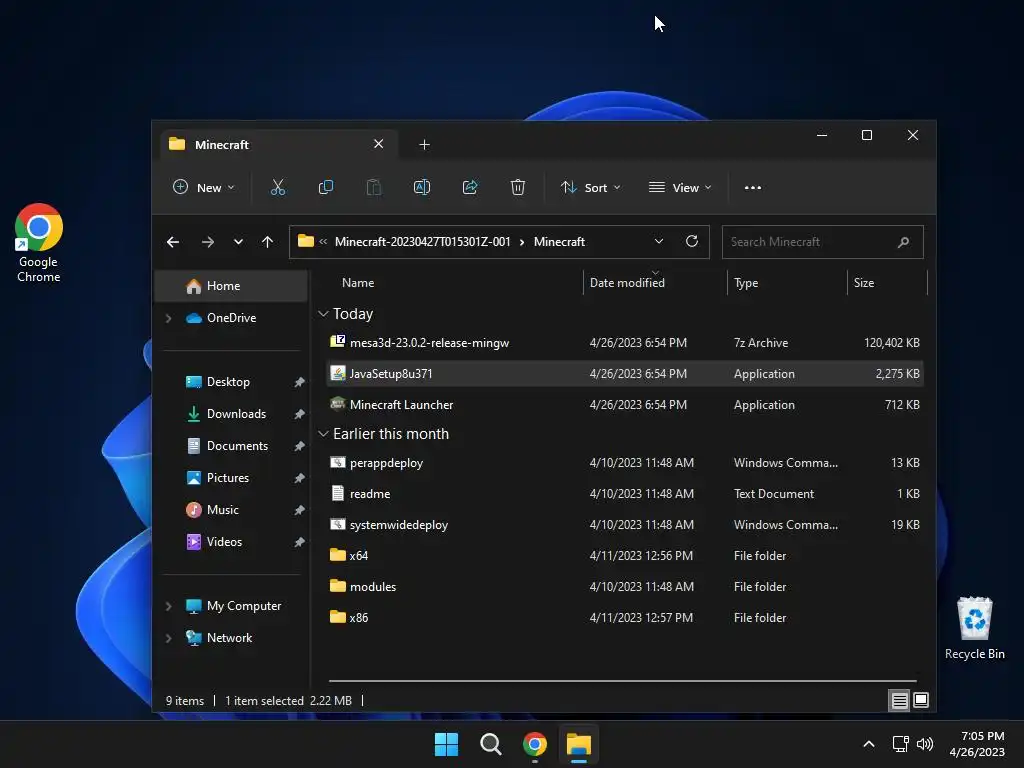Open the New item dropdown
The height and width of the screenshot is (768, 1024).
coord(203,187)
